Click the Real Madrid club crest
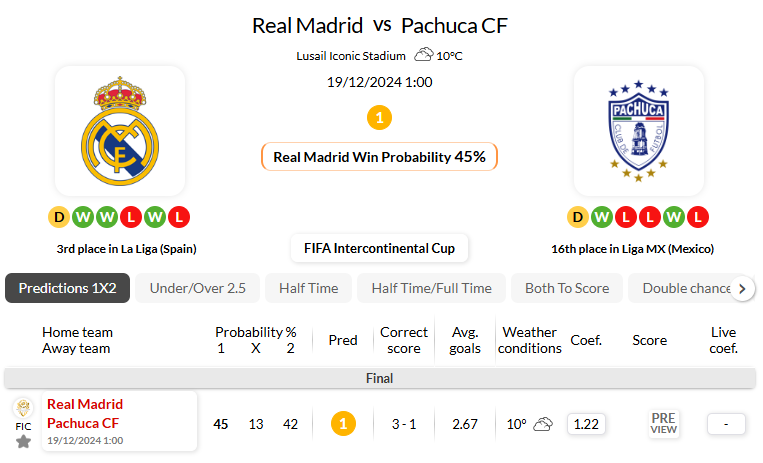 (120, 130)
